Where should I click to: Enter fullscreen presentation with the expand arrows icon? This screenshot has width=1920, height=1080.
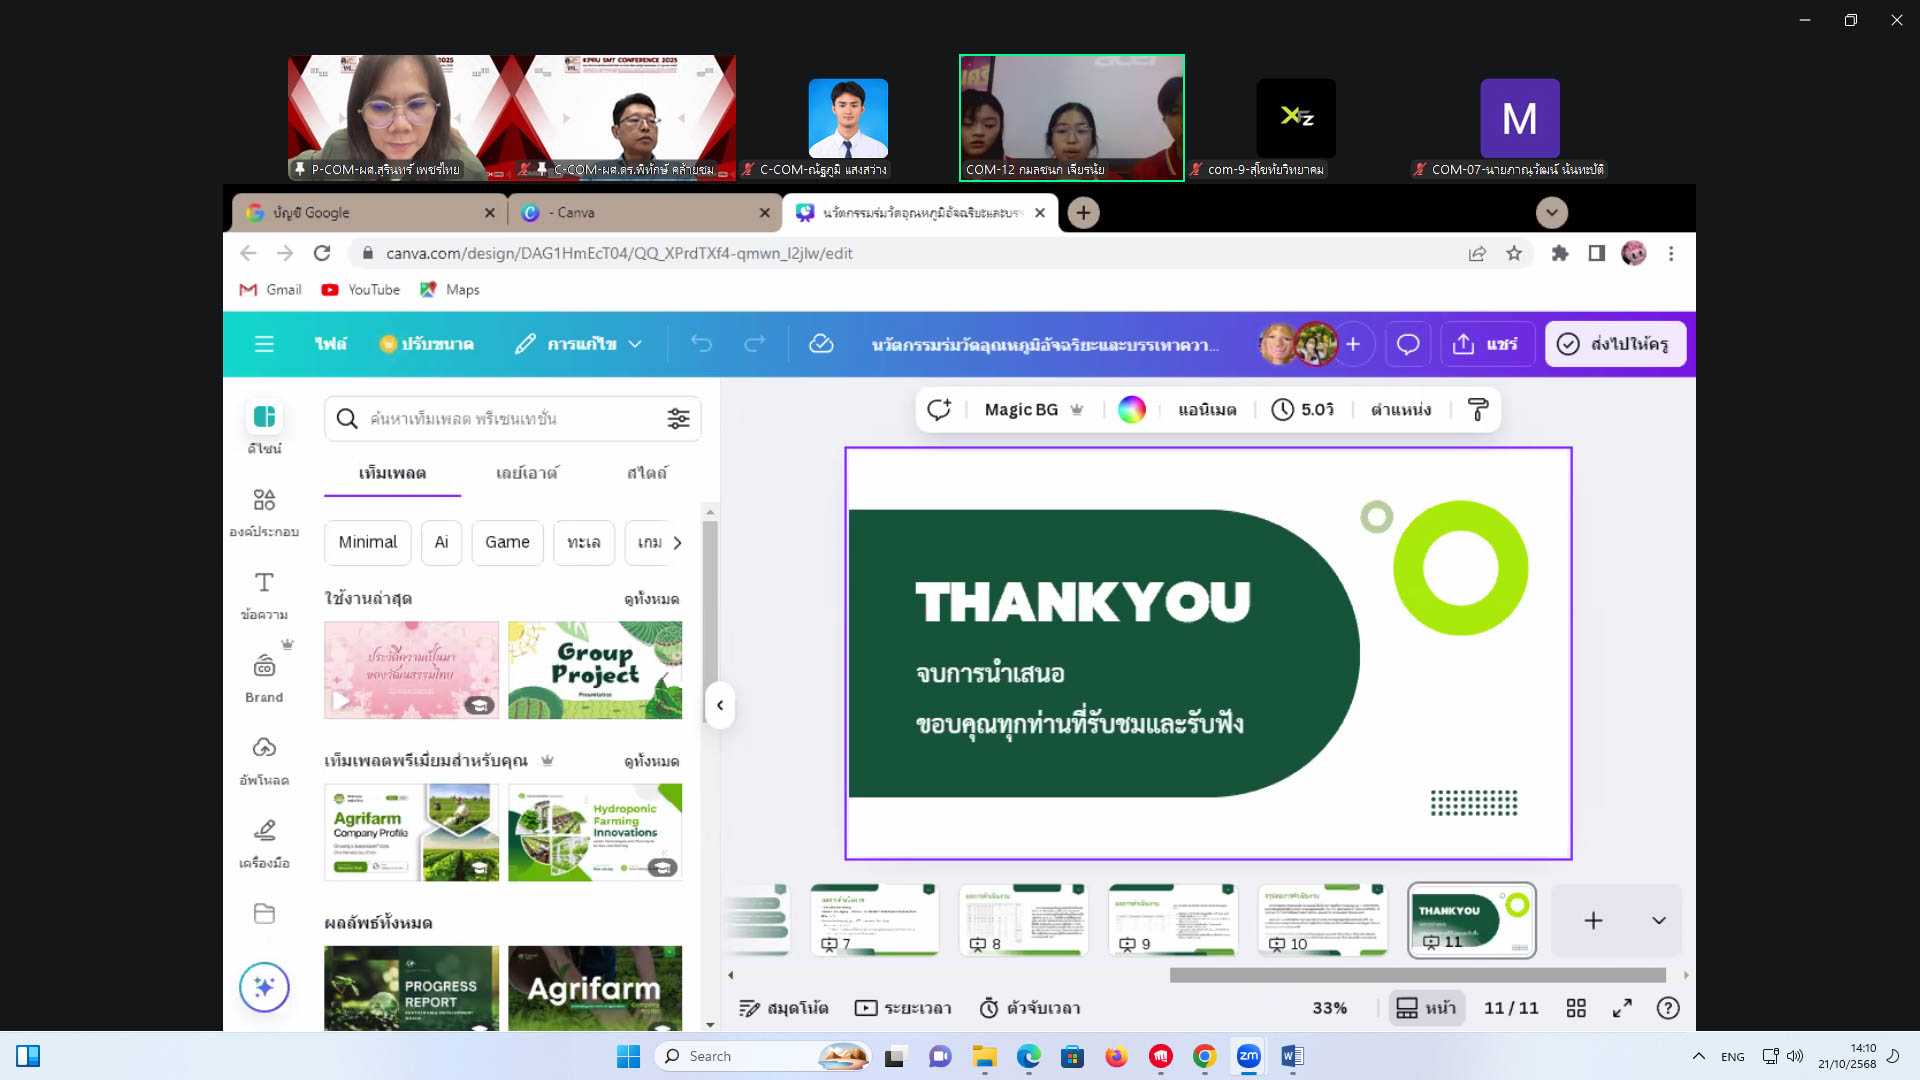(1622, 1008)
